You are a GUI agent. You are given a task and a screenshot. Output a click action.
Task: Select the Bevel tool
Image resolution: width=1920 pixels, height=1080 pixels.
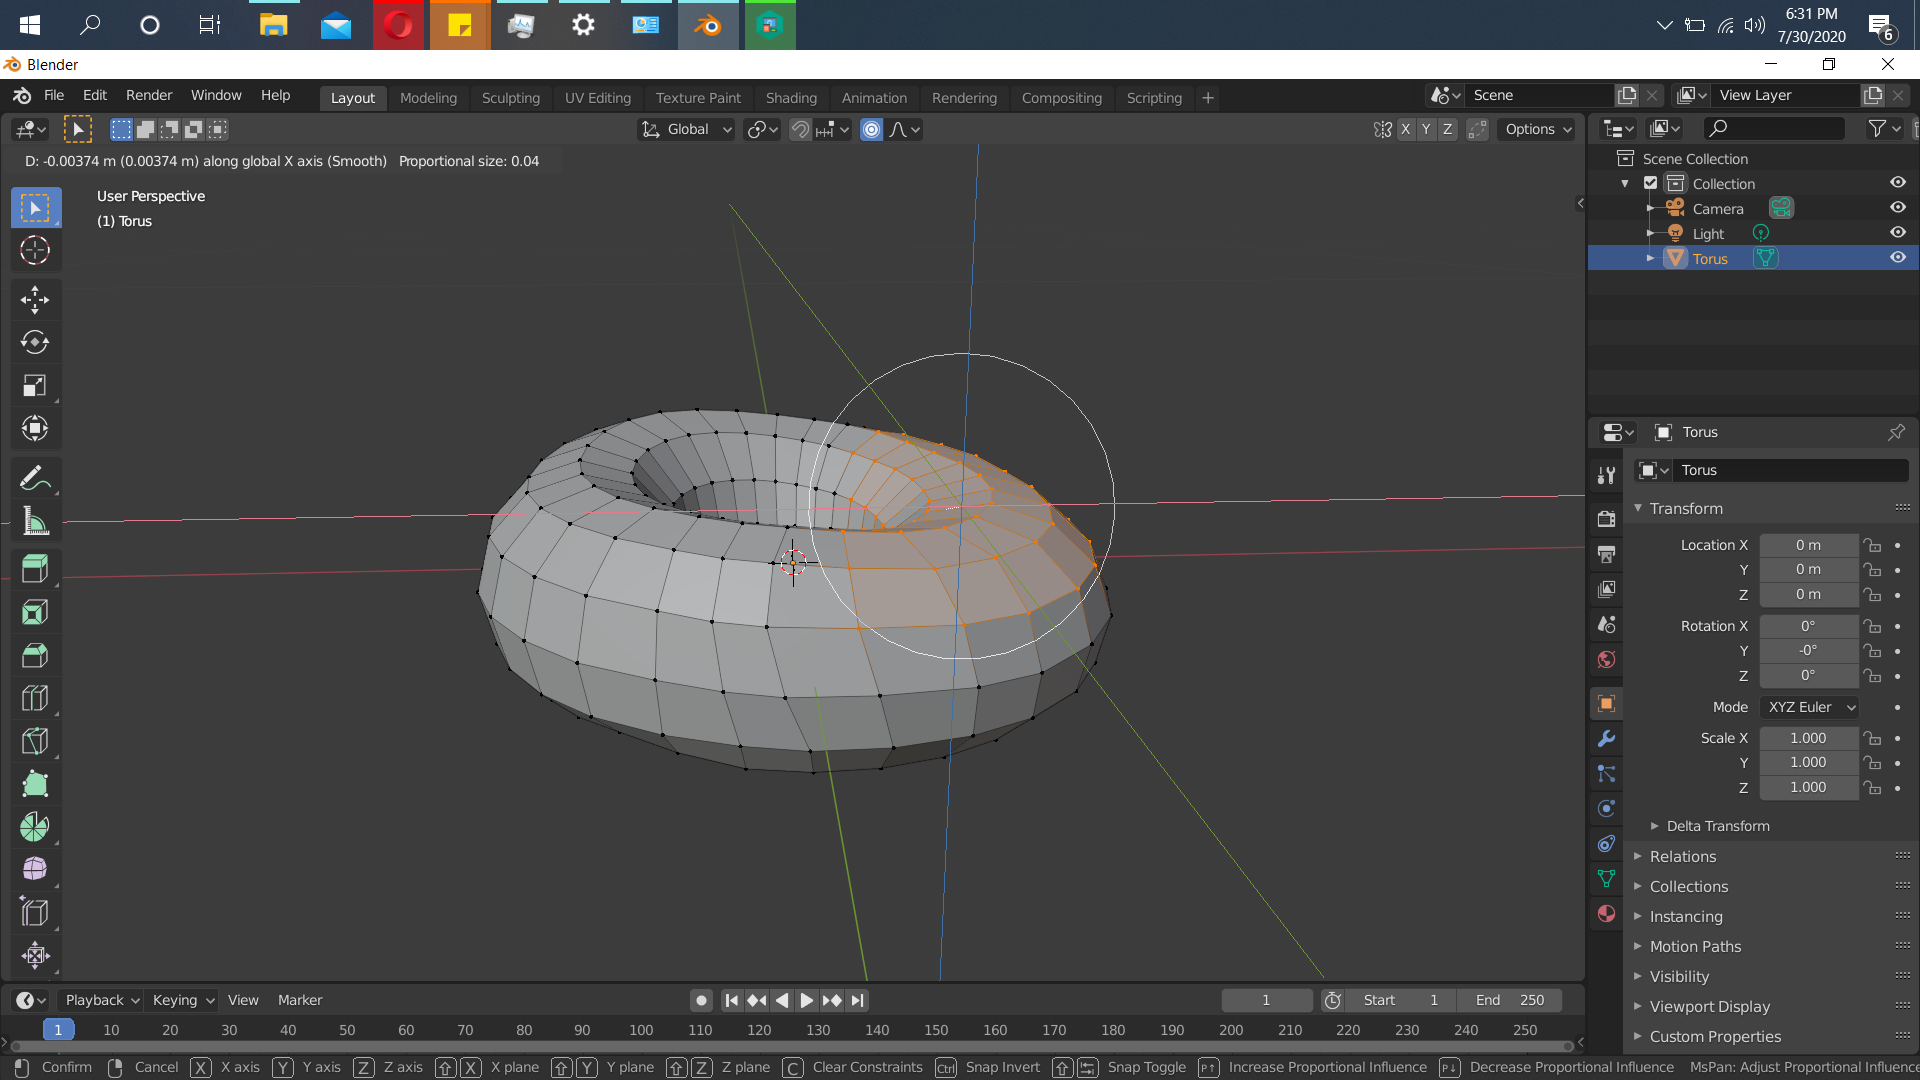click(36, 655)
